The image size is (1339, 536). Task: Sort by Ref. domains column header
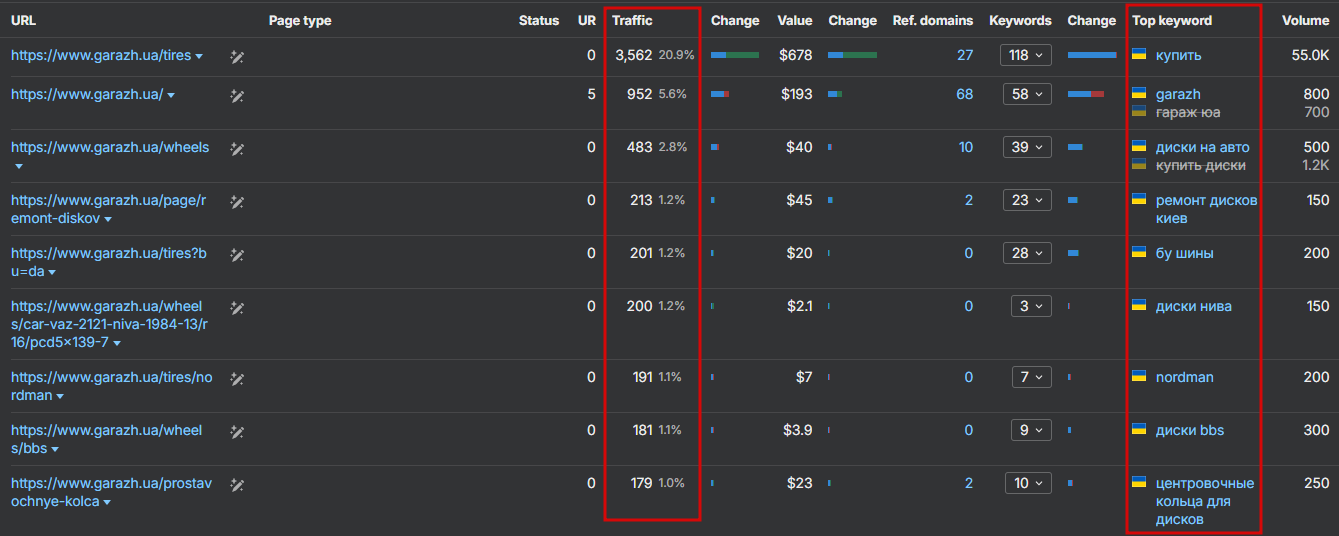coord(932,20)
